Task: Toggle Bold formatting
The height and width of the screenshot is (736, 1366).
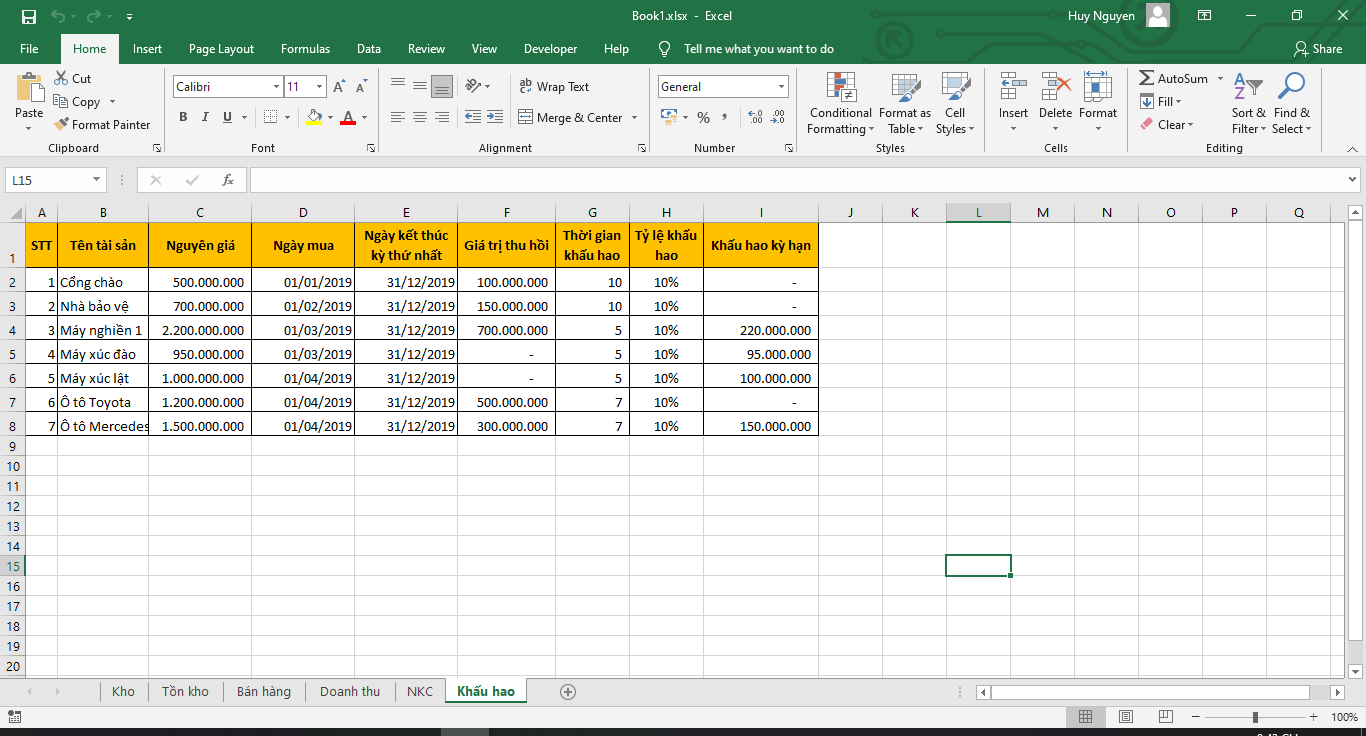Action: 183,118
